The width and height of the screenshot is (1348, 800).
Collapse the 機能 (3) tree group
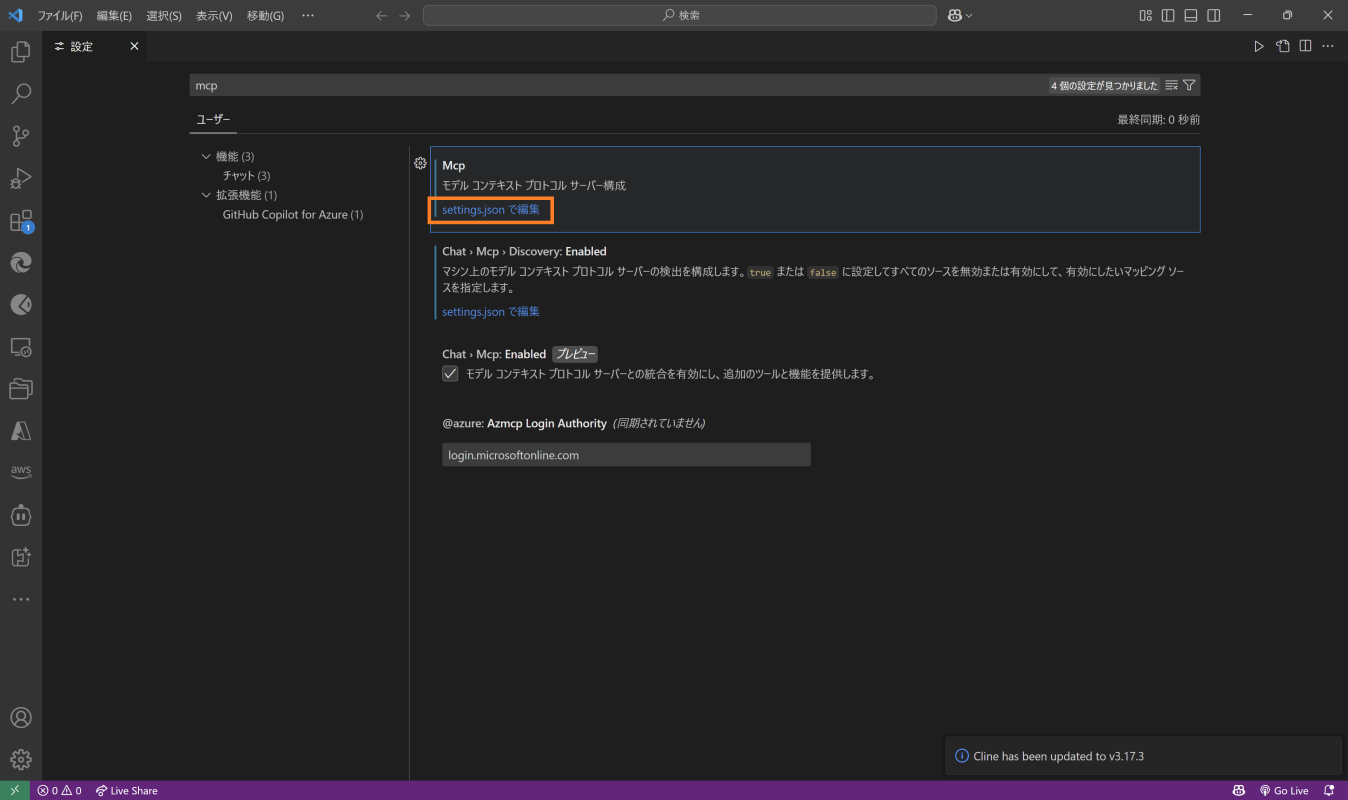[206, 157]
